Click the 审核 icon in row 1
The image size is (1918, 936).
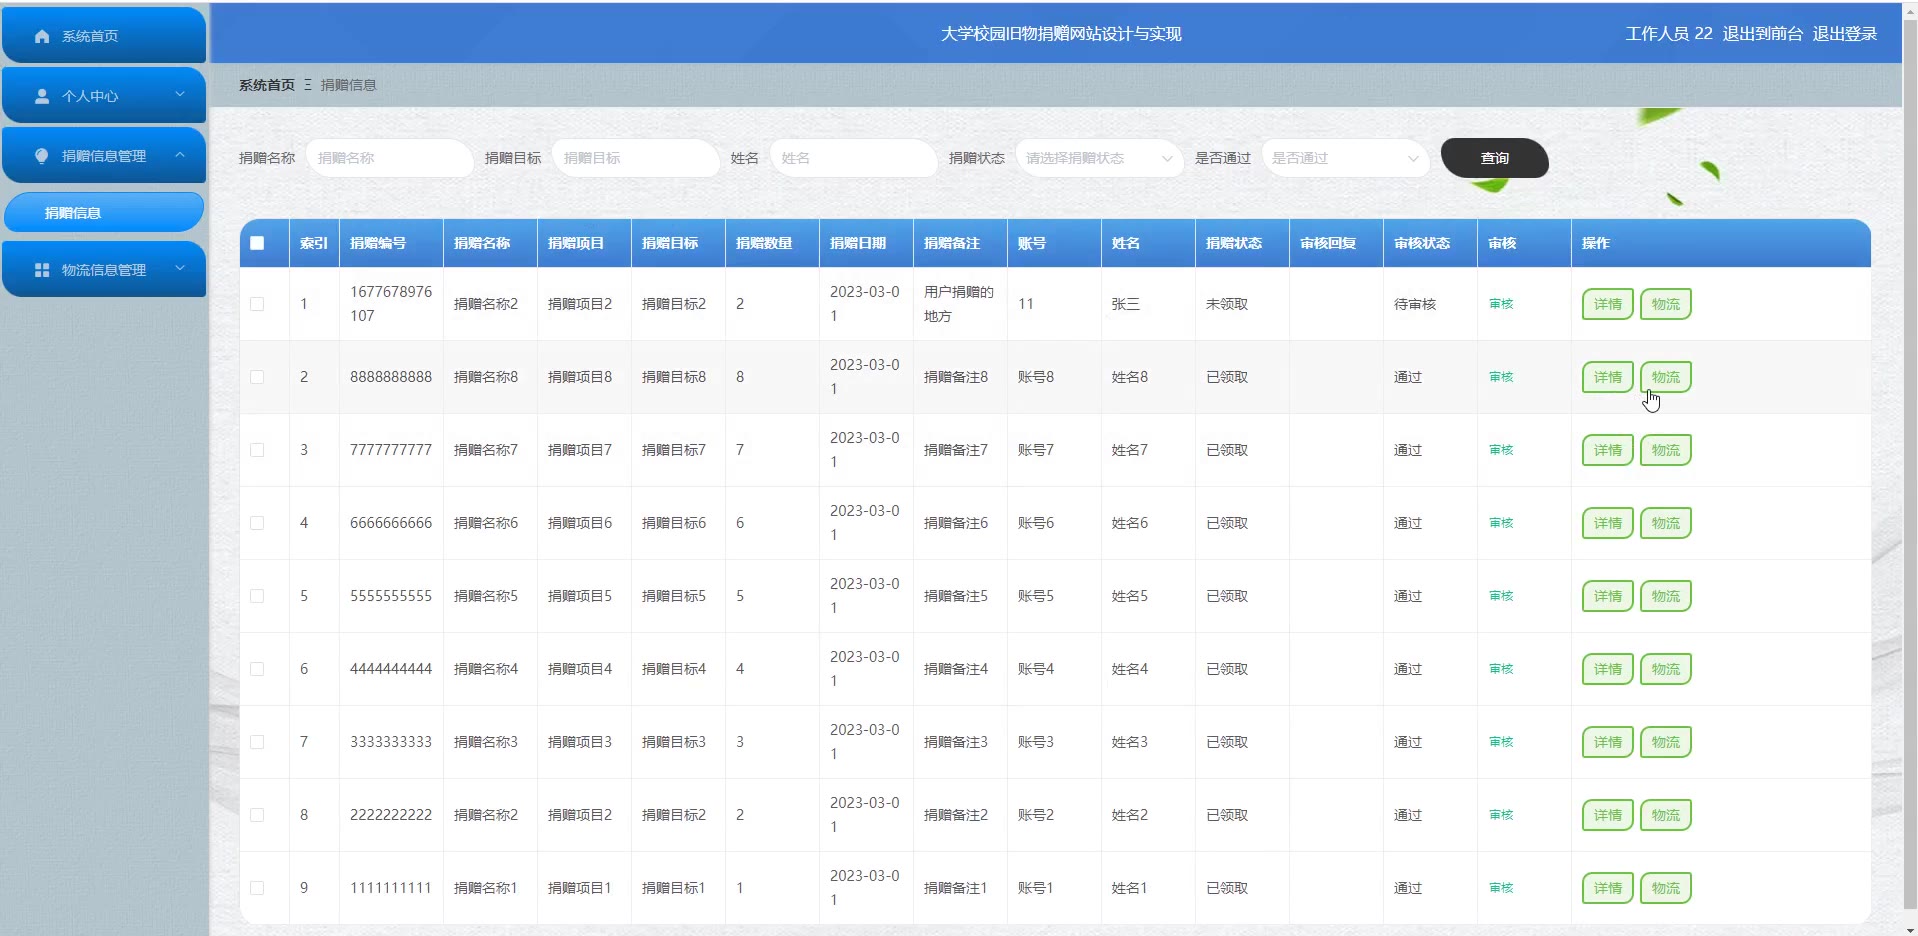pyautogui.click(x=1501, y=304)
